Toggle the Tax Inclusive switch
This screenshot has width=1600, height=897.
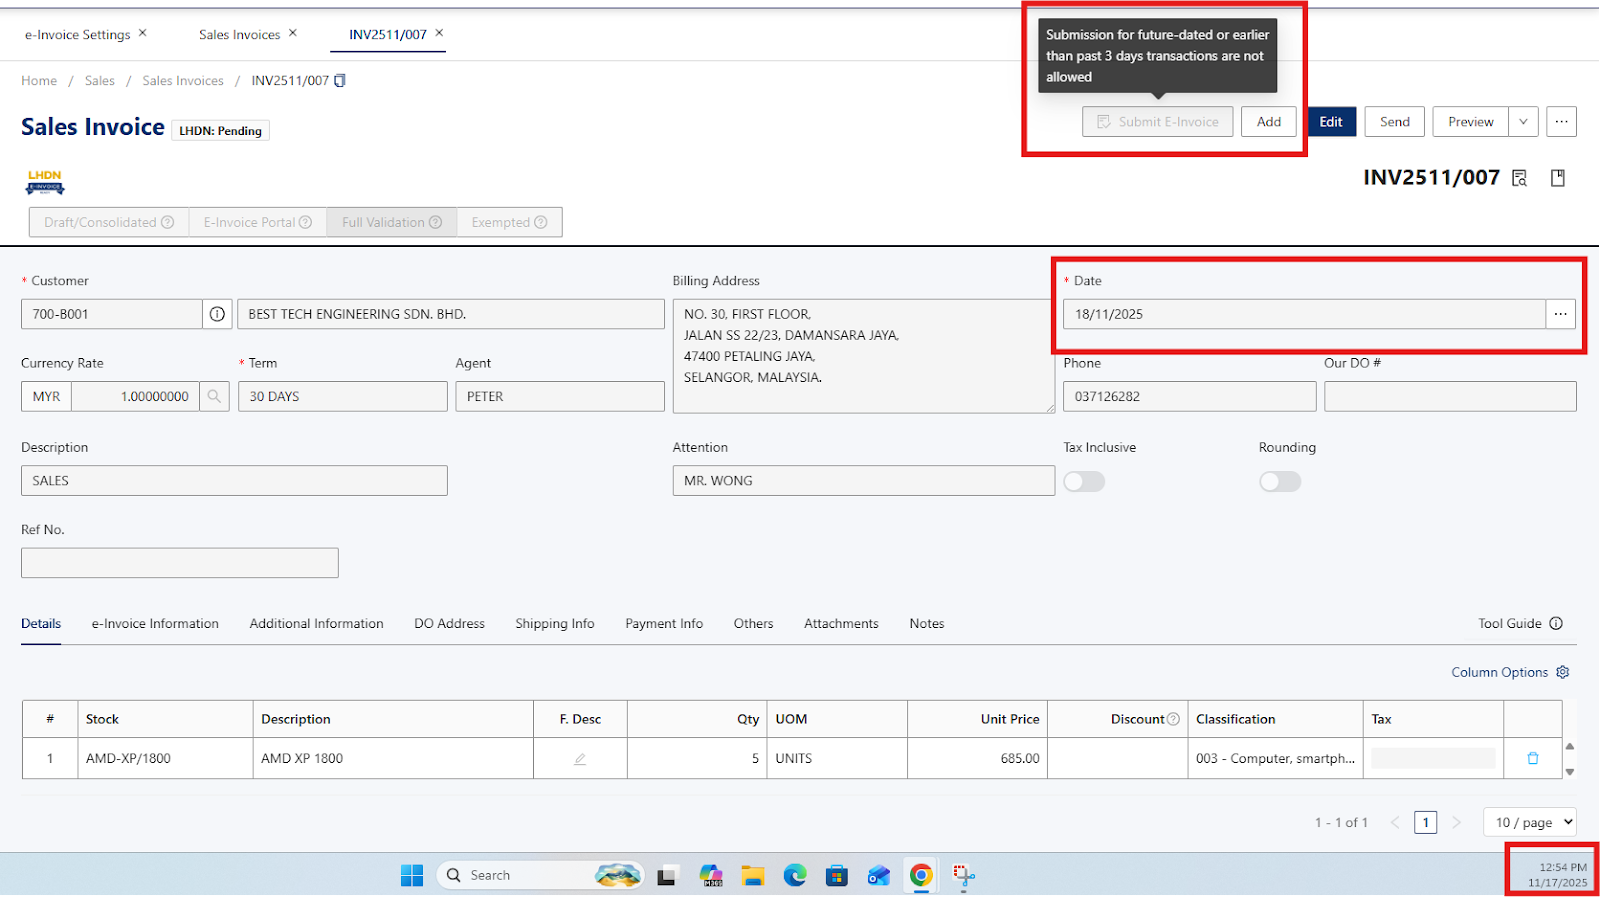[1084, 482]
